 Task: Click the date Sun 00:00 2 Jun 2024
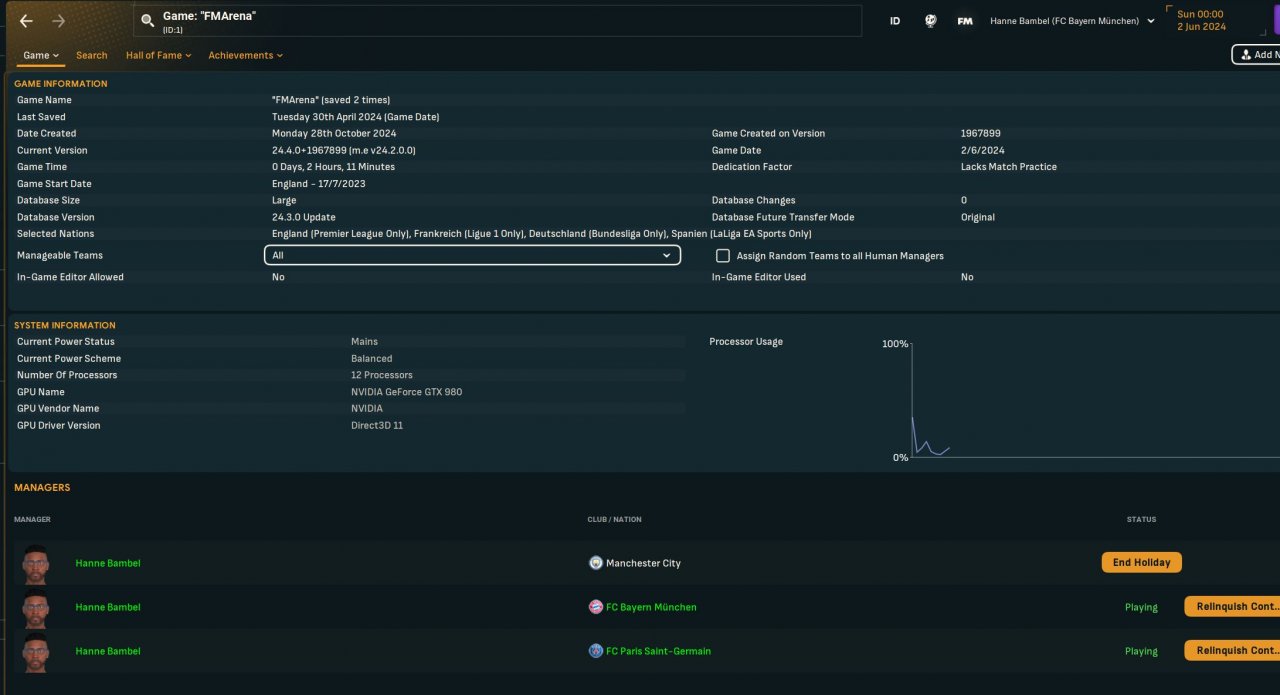[1201, 21]
